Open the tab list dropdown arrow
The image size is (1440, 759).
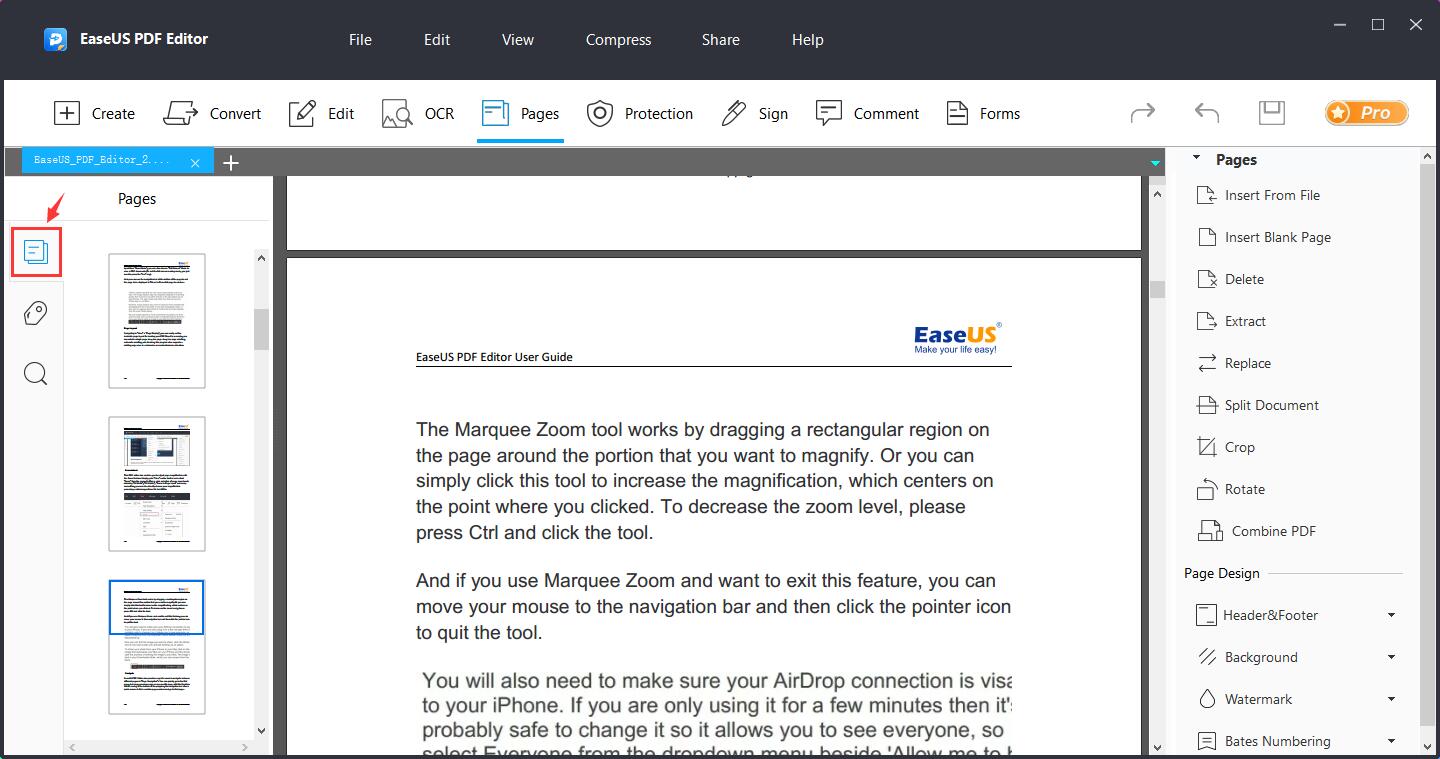point(1156,162)
